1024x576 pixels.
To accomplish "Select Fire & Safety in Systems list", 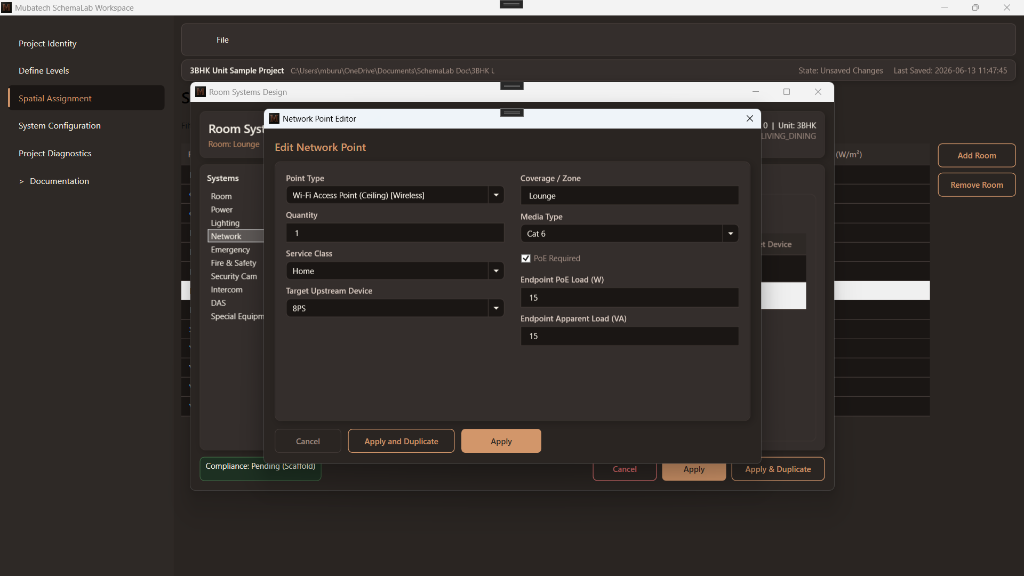I will pyautogui.click(x=233, y=263).
